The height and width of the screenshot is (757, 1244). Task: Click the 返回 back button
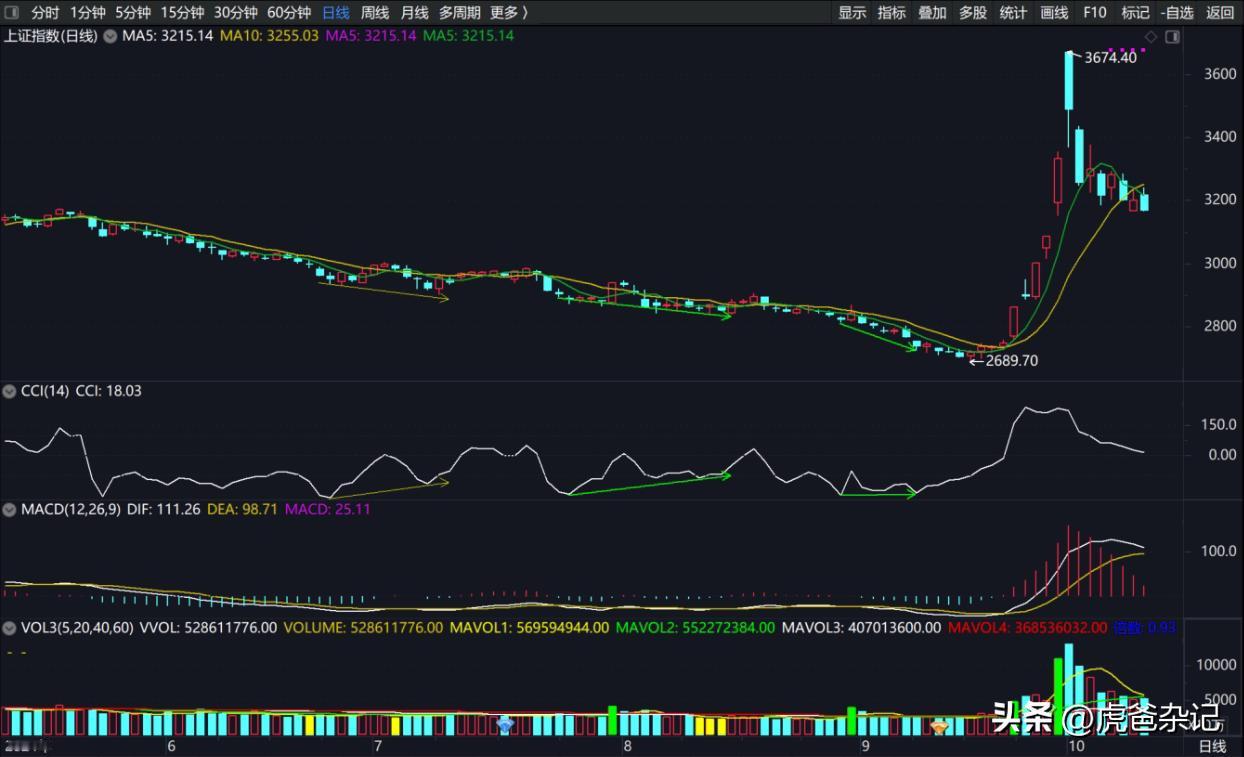[1220, 12]
